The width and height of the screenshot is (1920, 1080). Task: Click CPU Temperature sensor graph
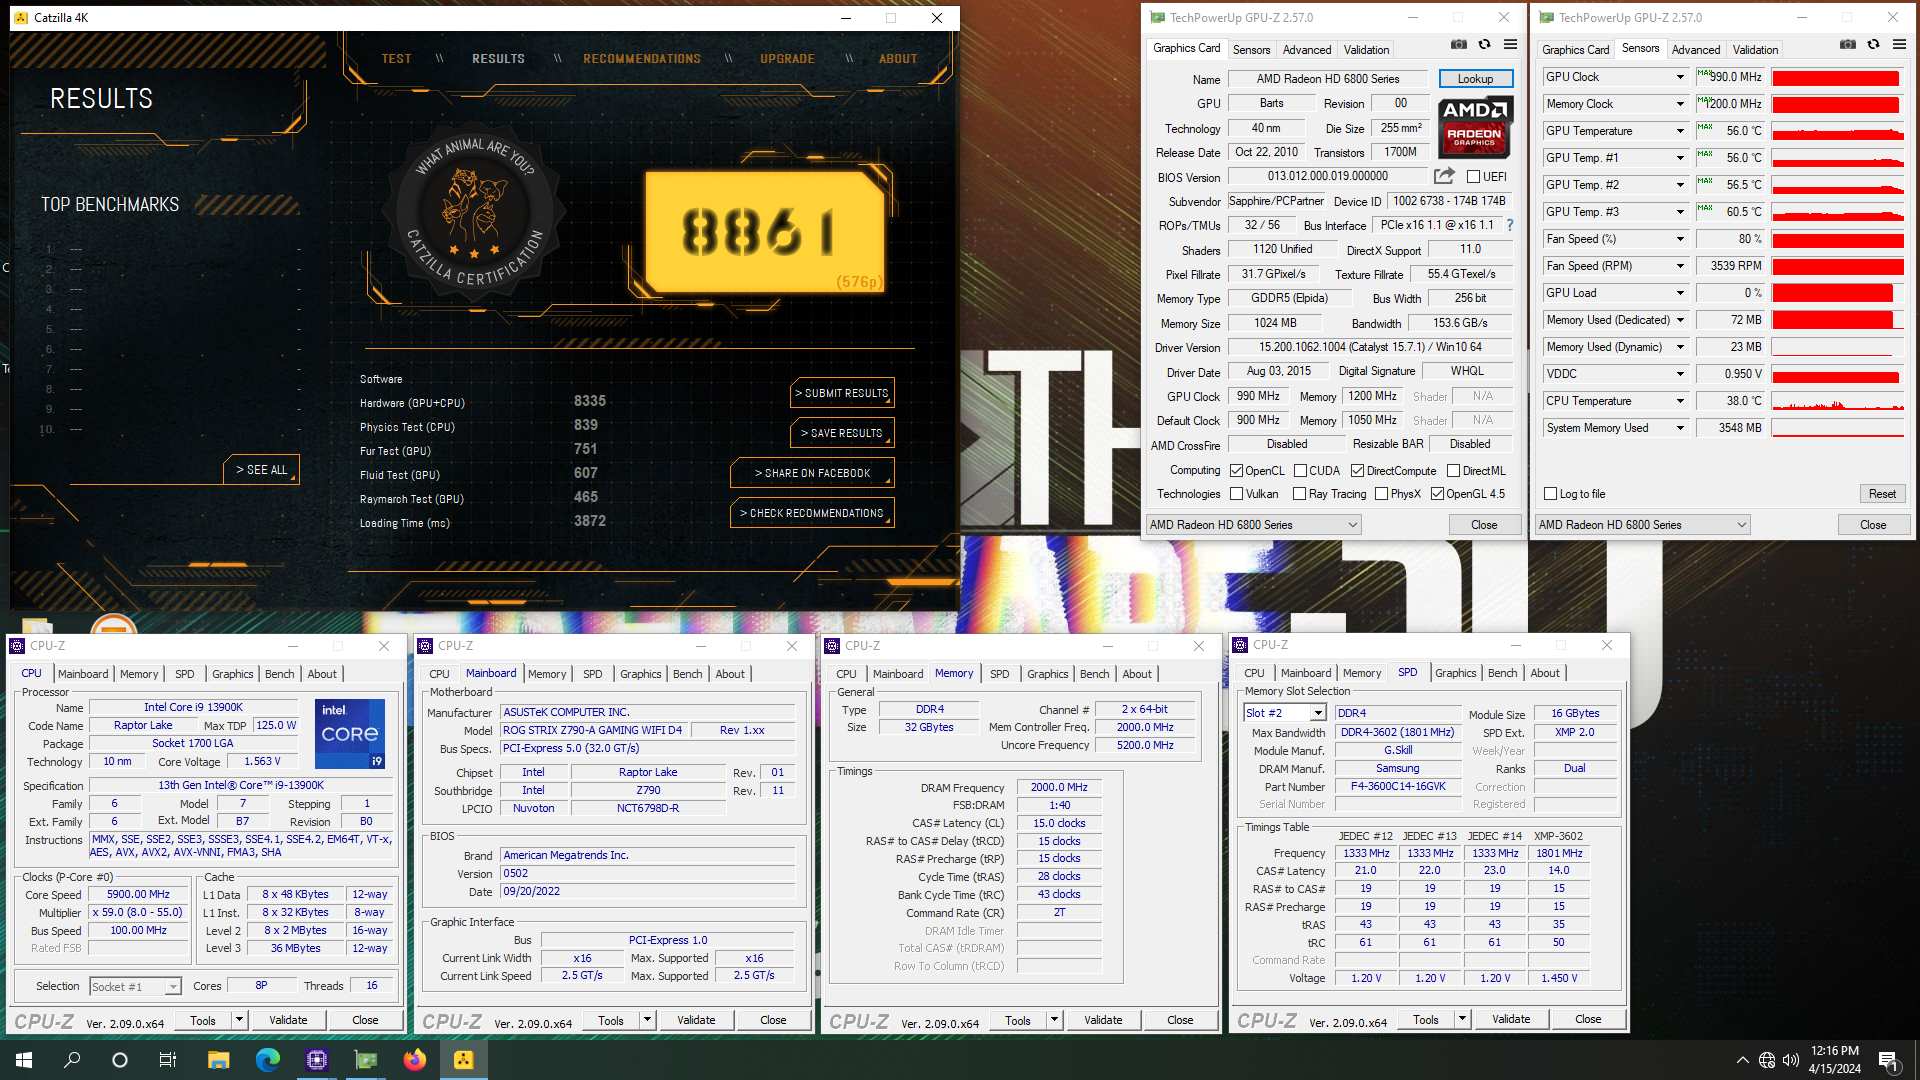point(1838,401)
